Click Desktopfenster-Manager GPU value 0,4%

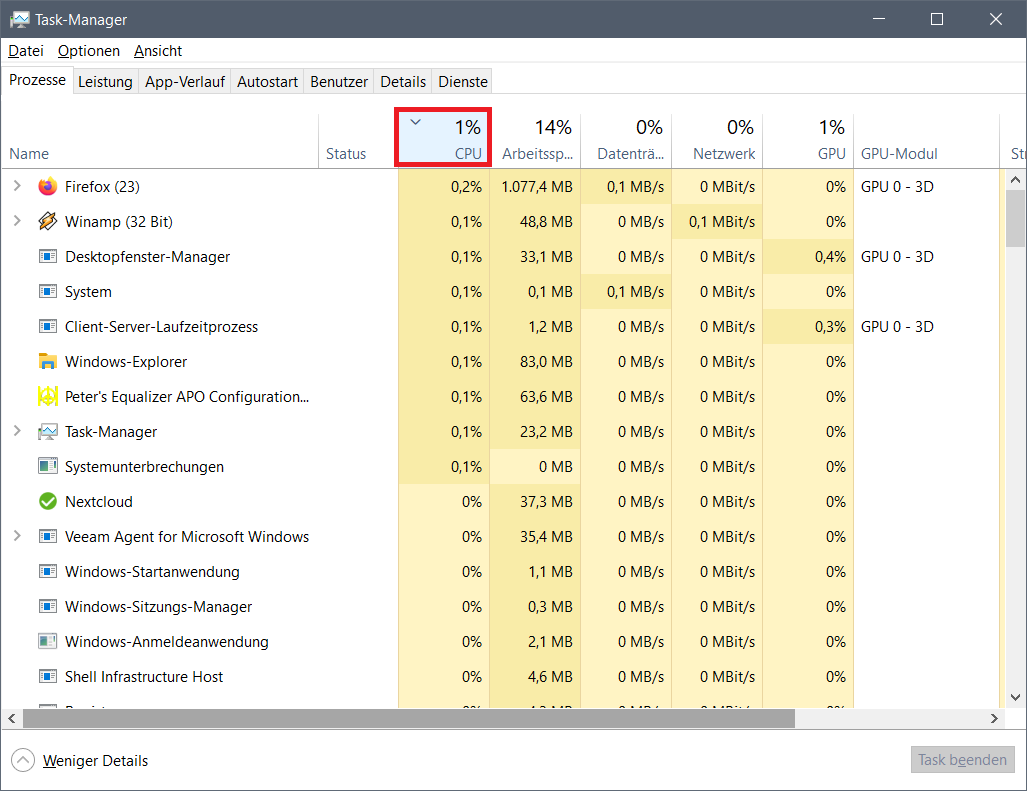pos(830,257)
